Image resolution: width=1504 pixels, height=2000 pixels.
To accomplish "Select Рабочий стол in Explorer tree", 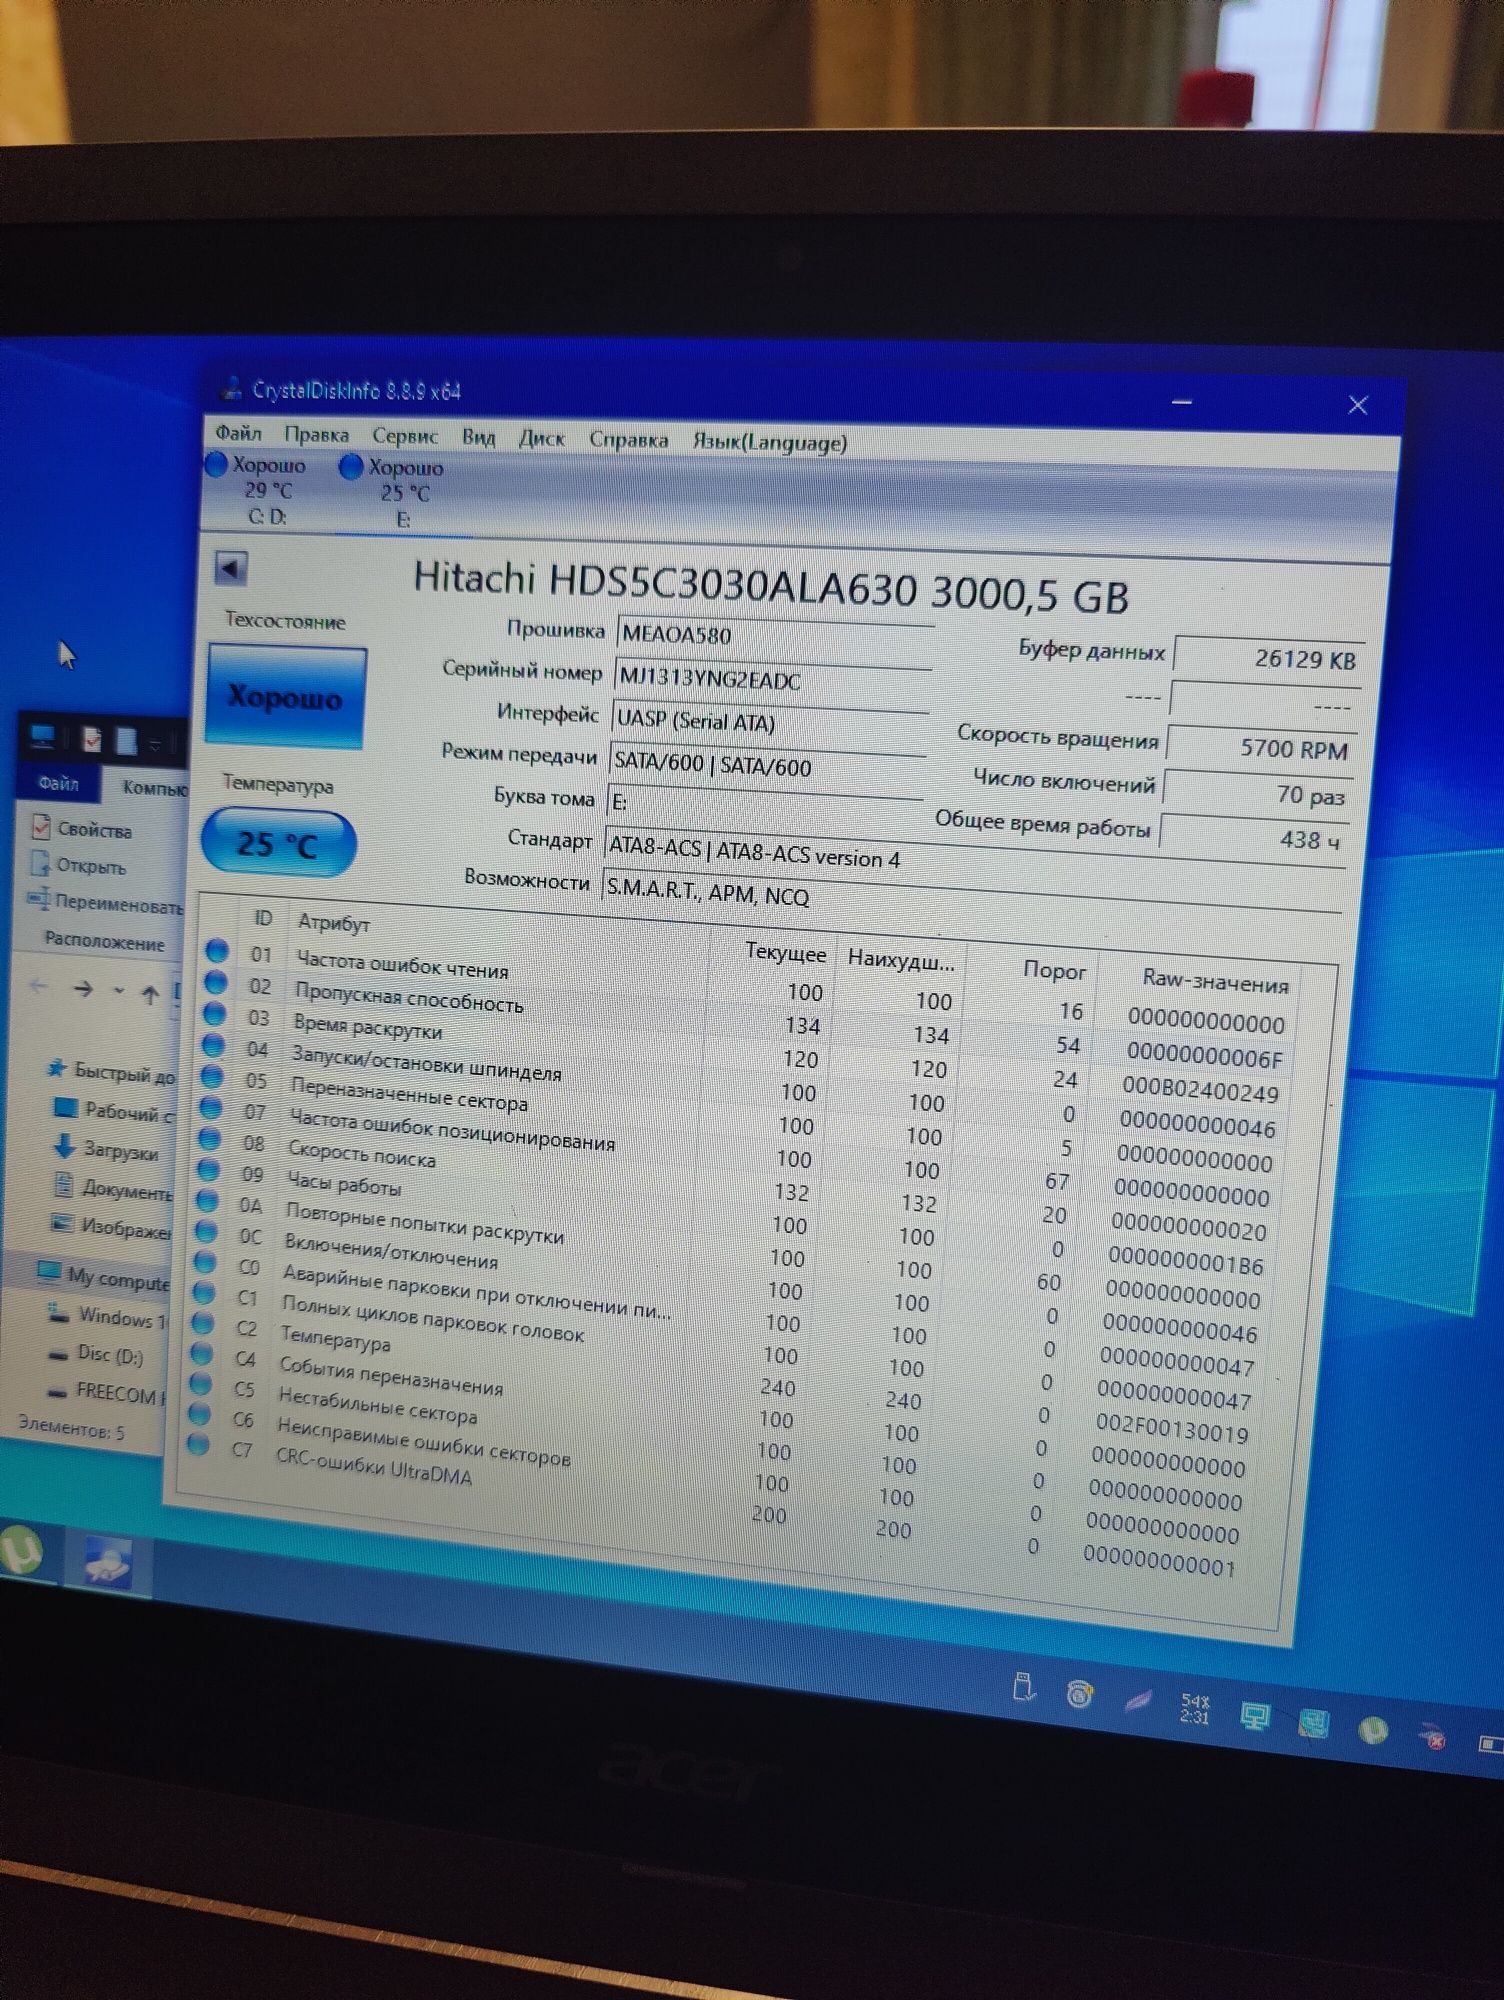I will pyautogui.click(x=113, y=1111).
